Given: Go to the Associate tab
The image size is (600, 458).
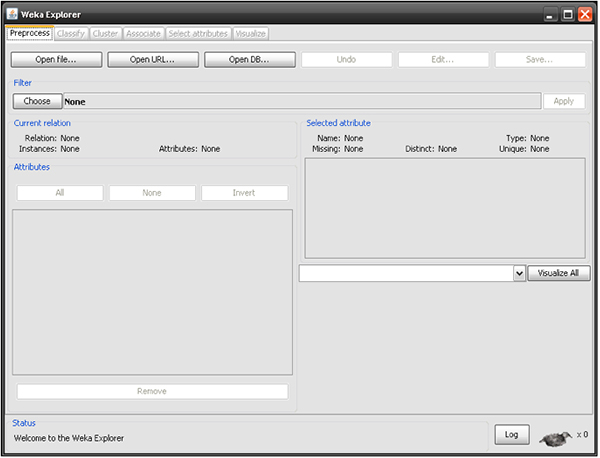Looking at the screenshot, I should pyautogui.click(x=143, y=34).
